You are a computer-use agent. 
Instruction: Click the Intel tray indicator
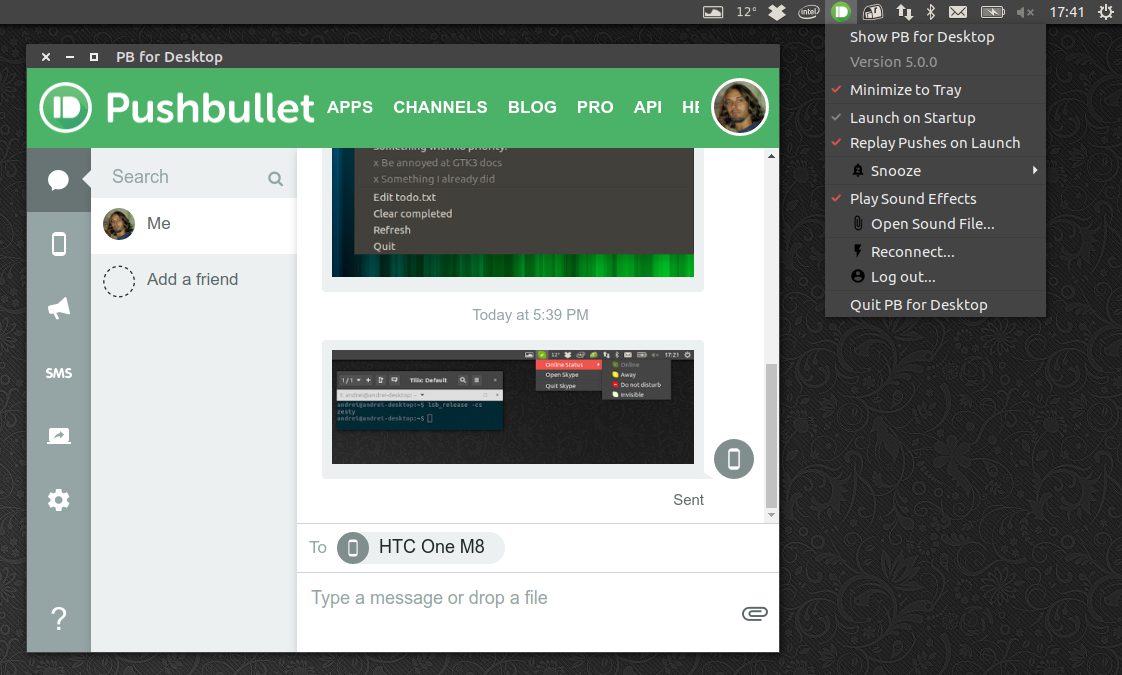[809, 11]
